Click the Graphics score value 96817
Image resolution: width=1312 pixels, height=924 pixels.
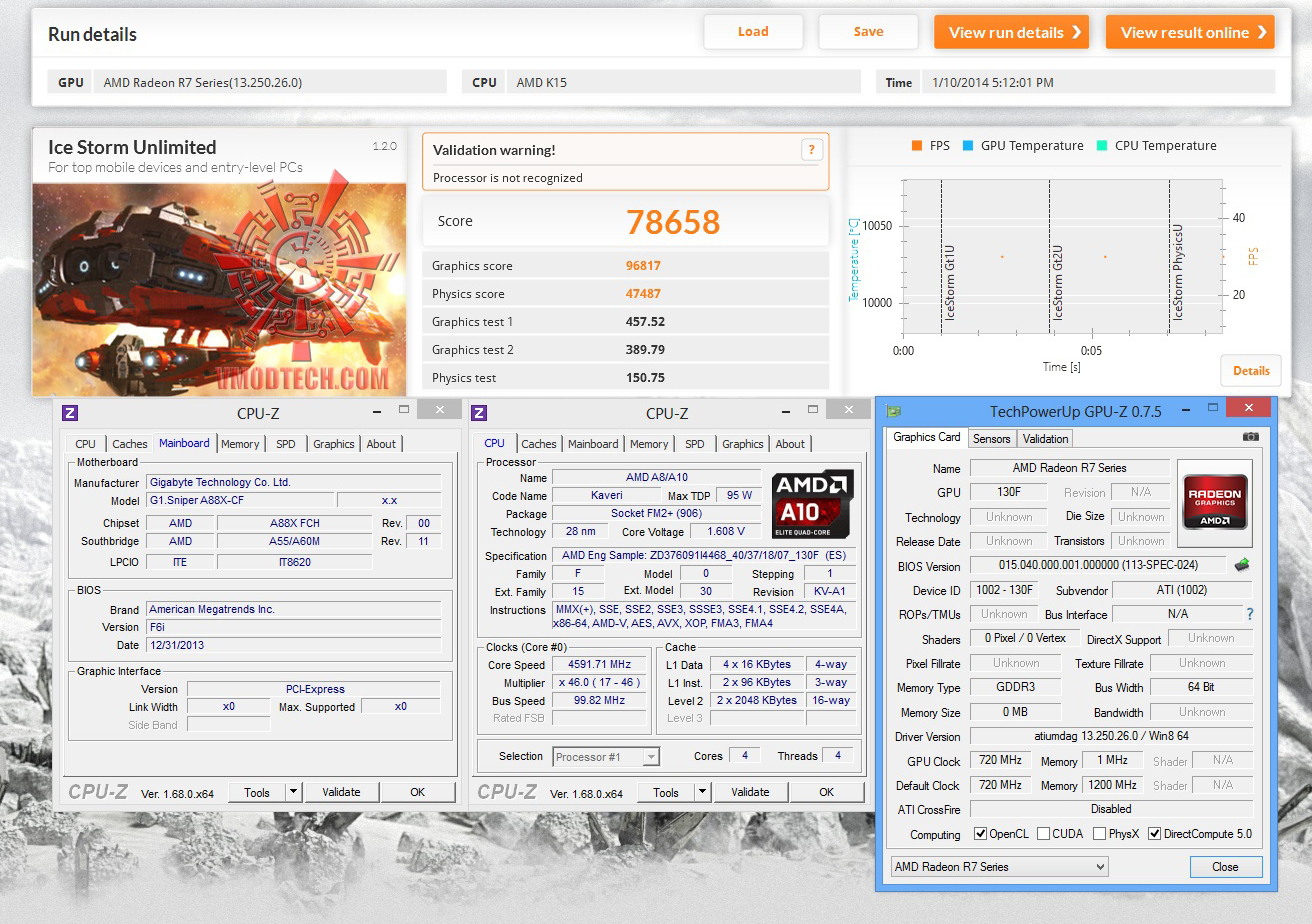643,266
